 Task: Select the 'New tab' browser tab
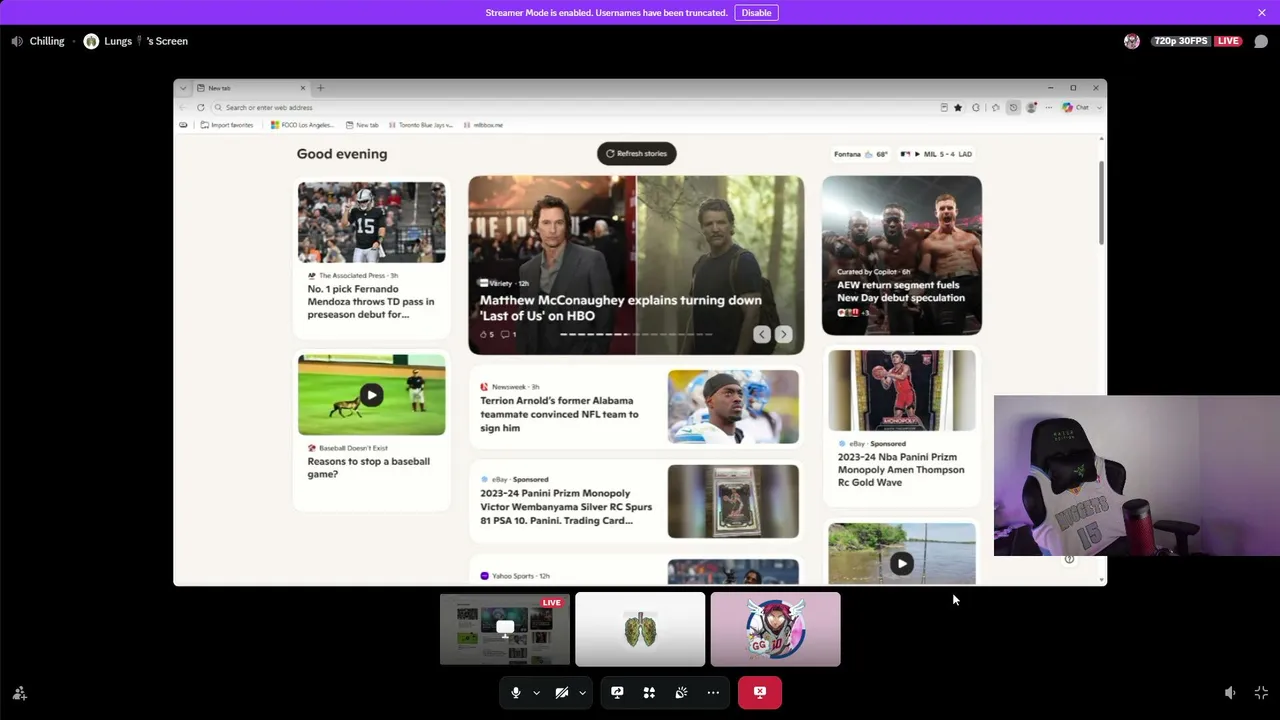pyautogui.click(x=250, y=88)
